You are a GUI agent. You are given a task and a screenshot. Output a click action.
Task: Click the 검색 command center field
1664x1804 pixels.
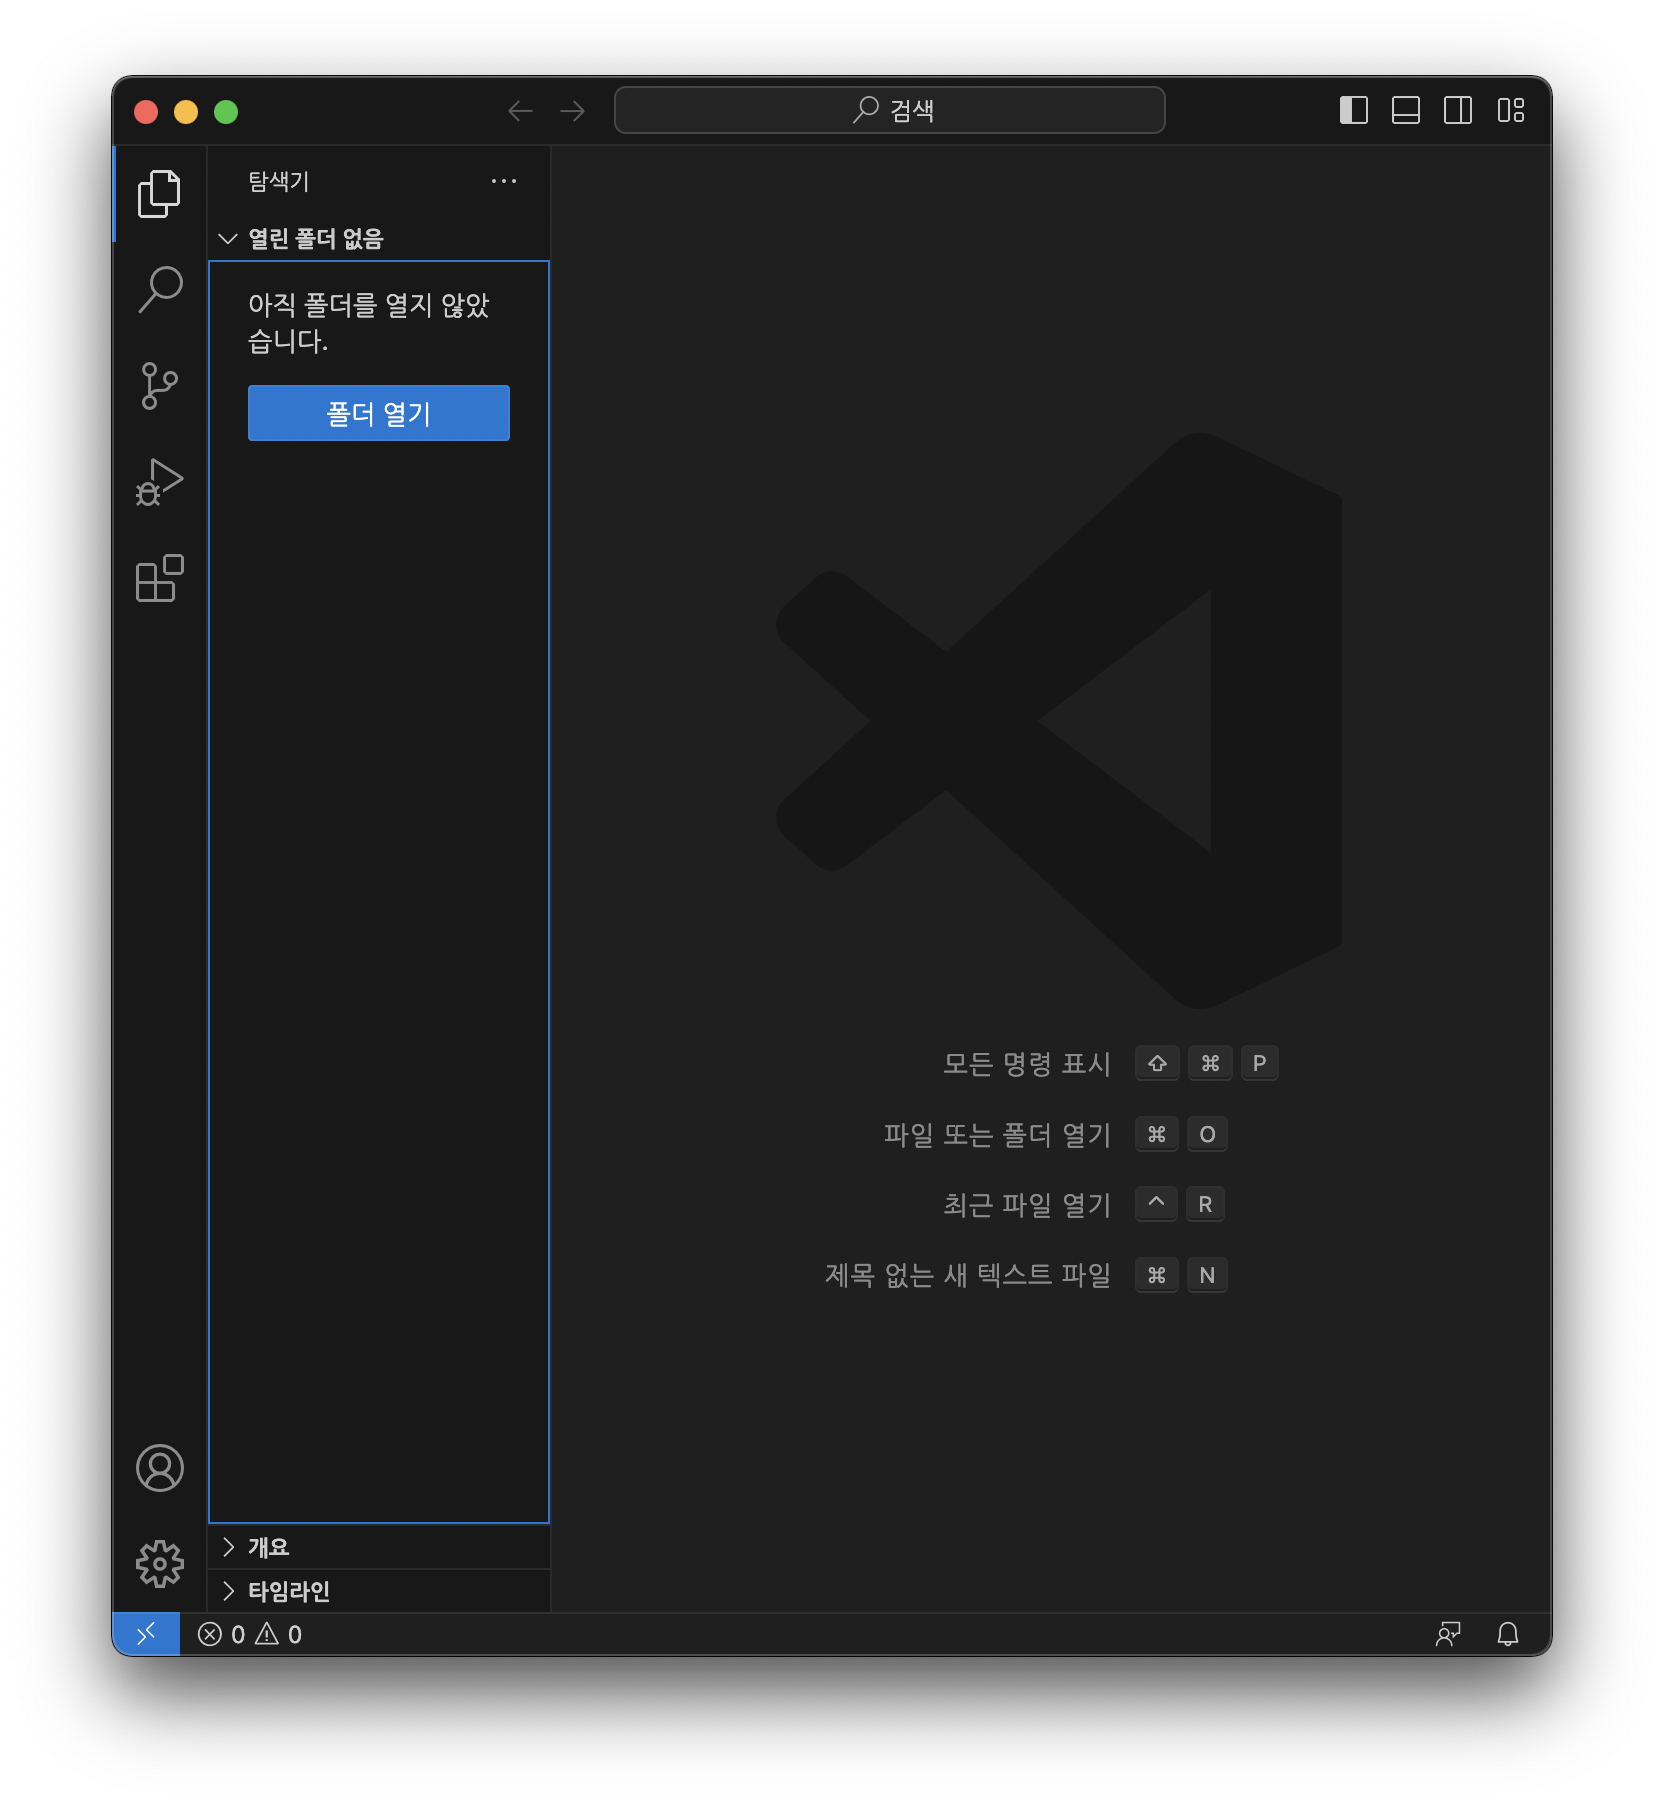pyautogui.click(x=890, y=110)
